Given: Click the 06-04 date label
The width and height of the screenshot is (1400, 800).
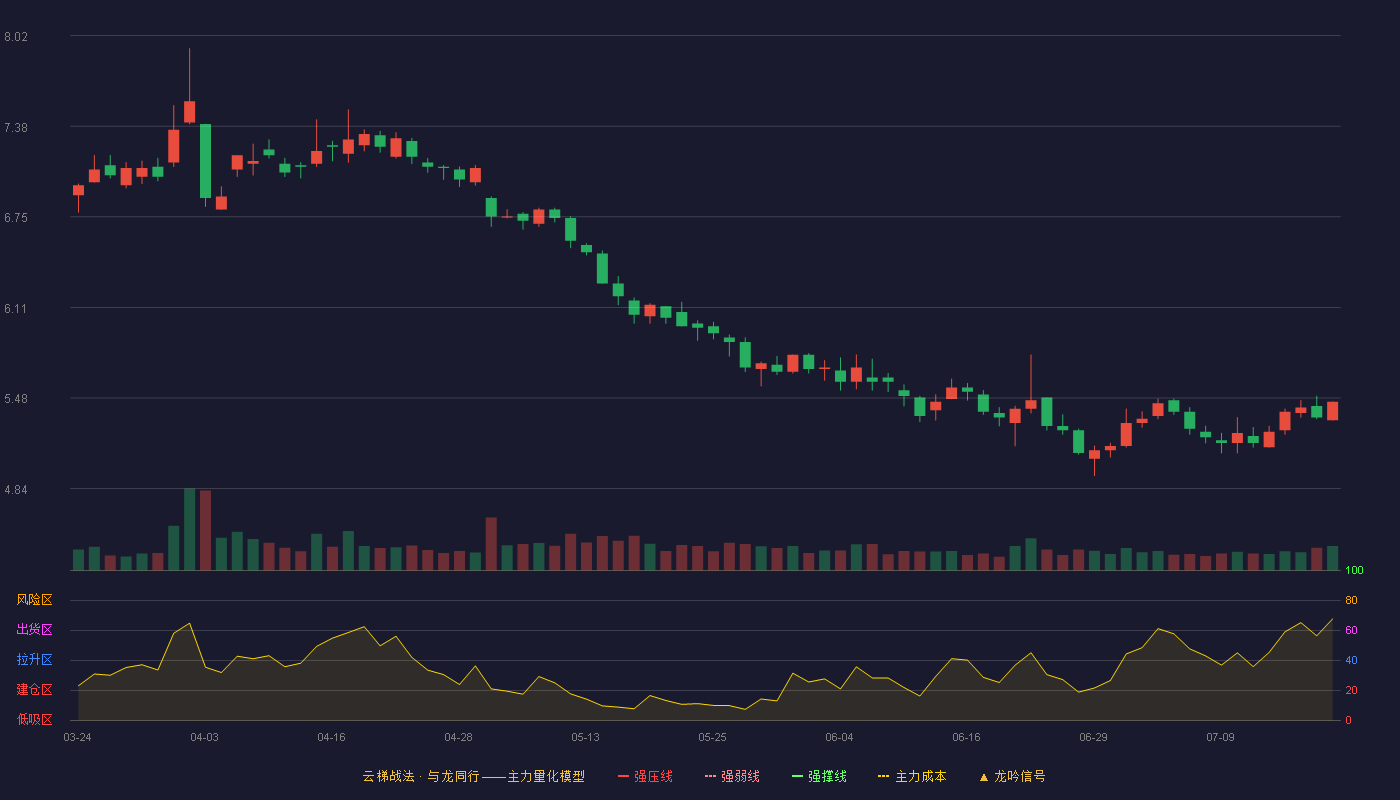Looking at the screenshot, I should 839,737.
